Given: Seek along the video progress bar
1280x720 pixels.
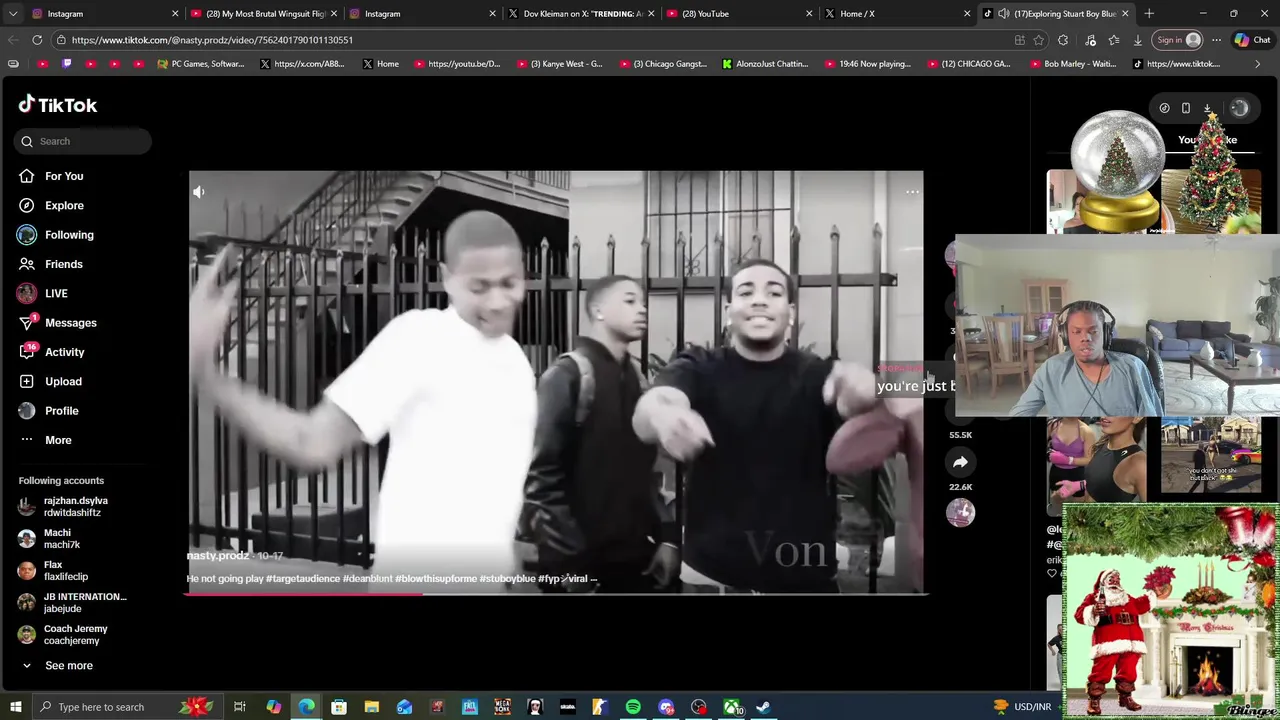Looking at the screenshot, I should [555, 594].
